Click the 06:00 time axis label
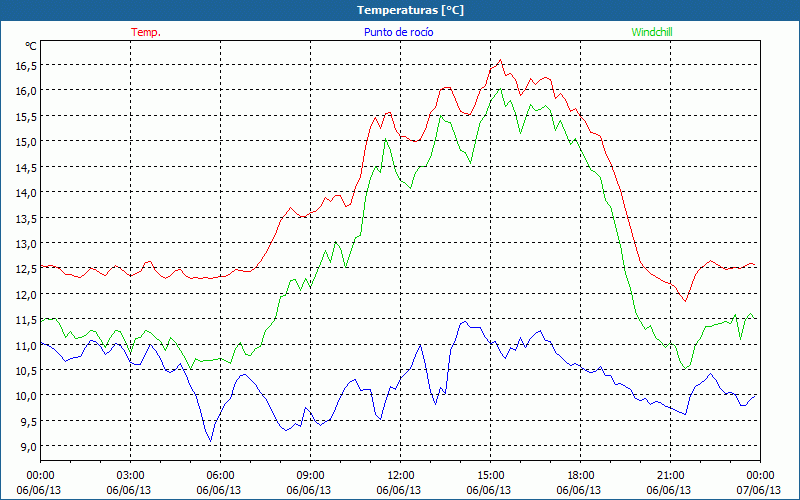The width and height of the screenshot is (800, 500). [220, 476]
